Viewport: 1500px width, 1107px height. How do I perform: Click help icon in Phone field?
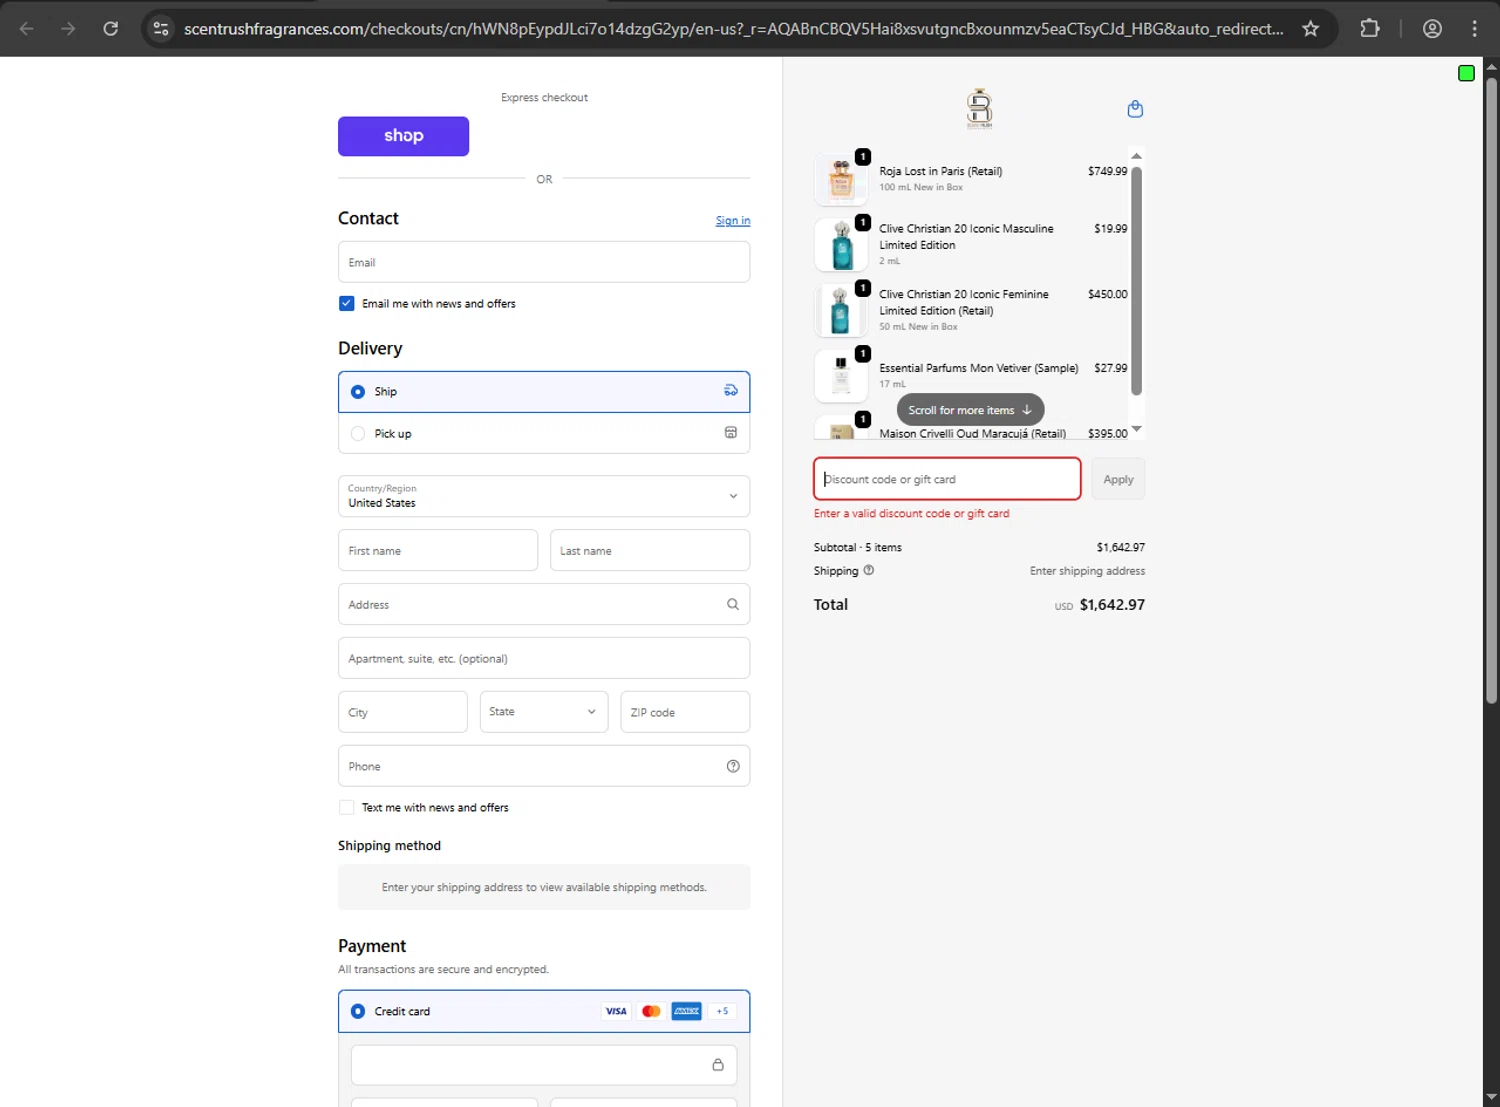pyautogui.click(x=732, y=766)
